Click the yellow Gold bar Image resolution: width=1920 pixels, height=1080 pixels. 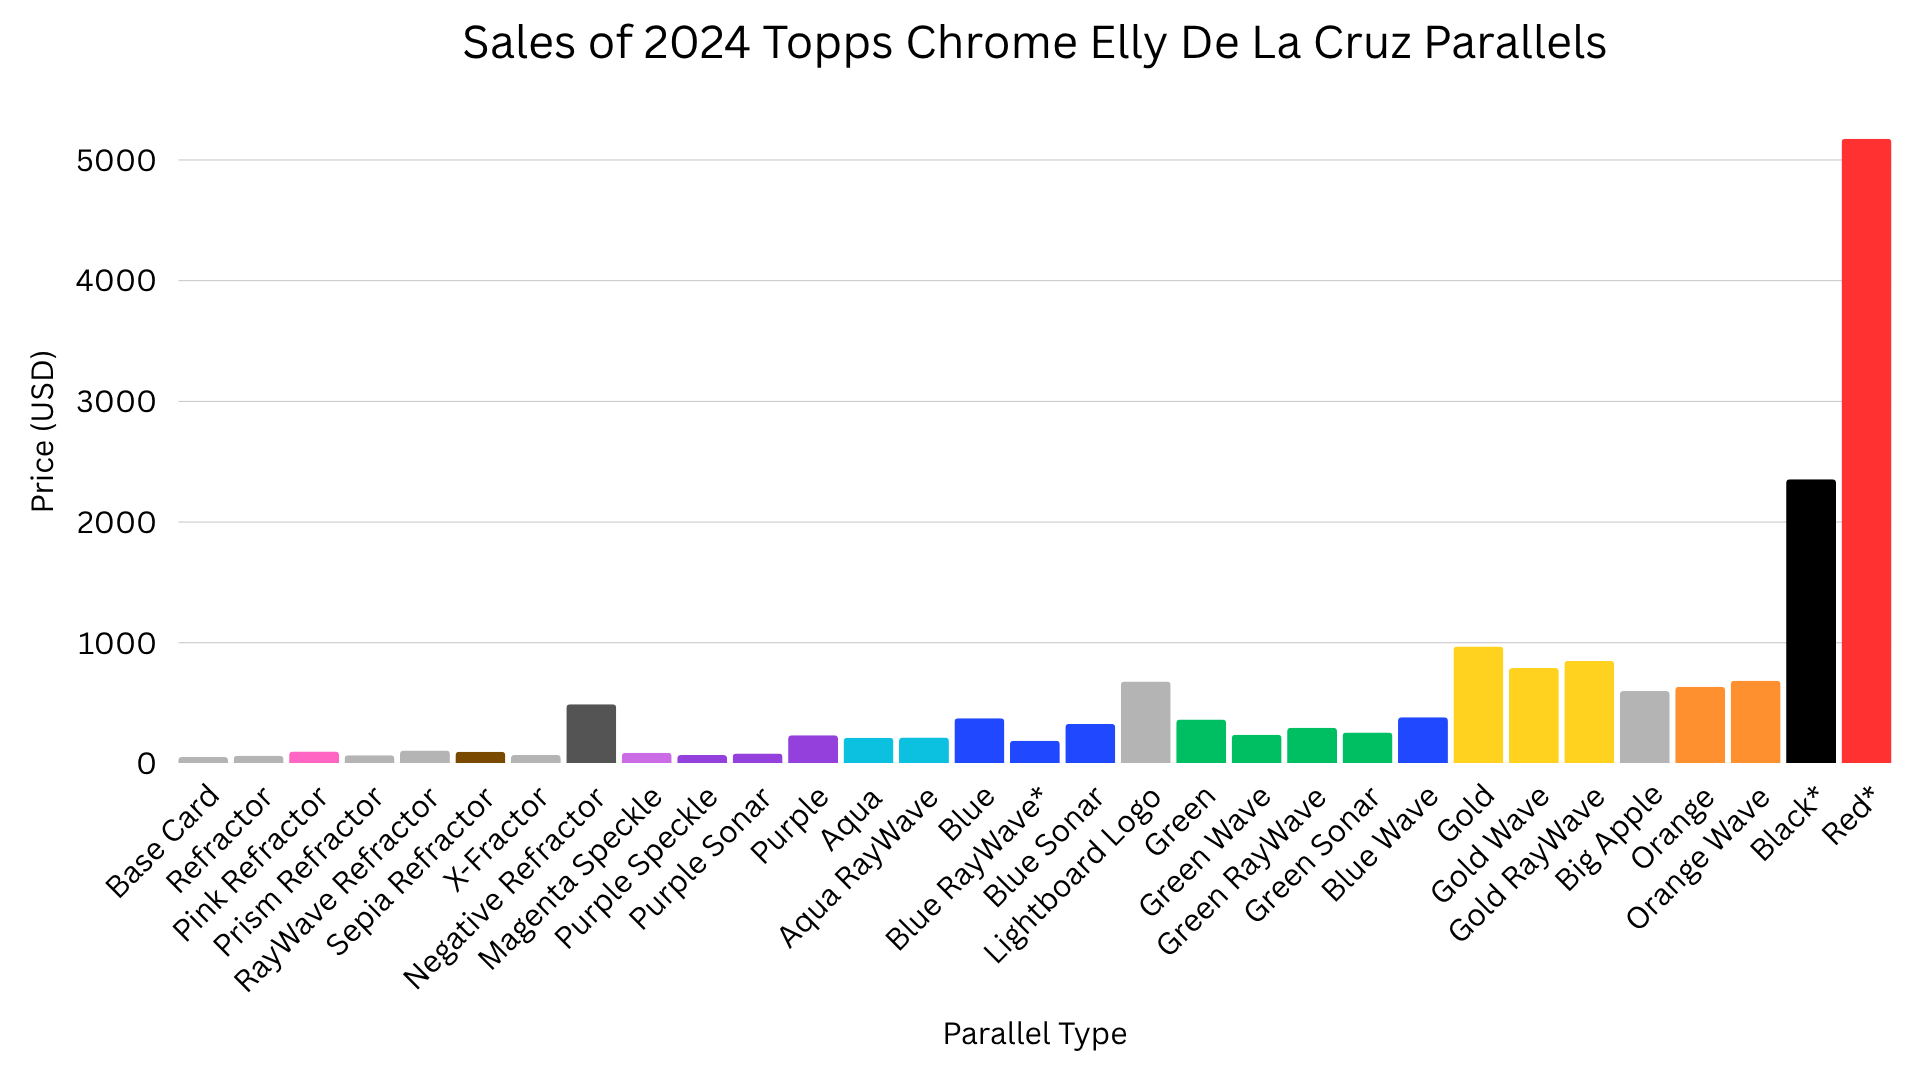tap(1478, 705)
